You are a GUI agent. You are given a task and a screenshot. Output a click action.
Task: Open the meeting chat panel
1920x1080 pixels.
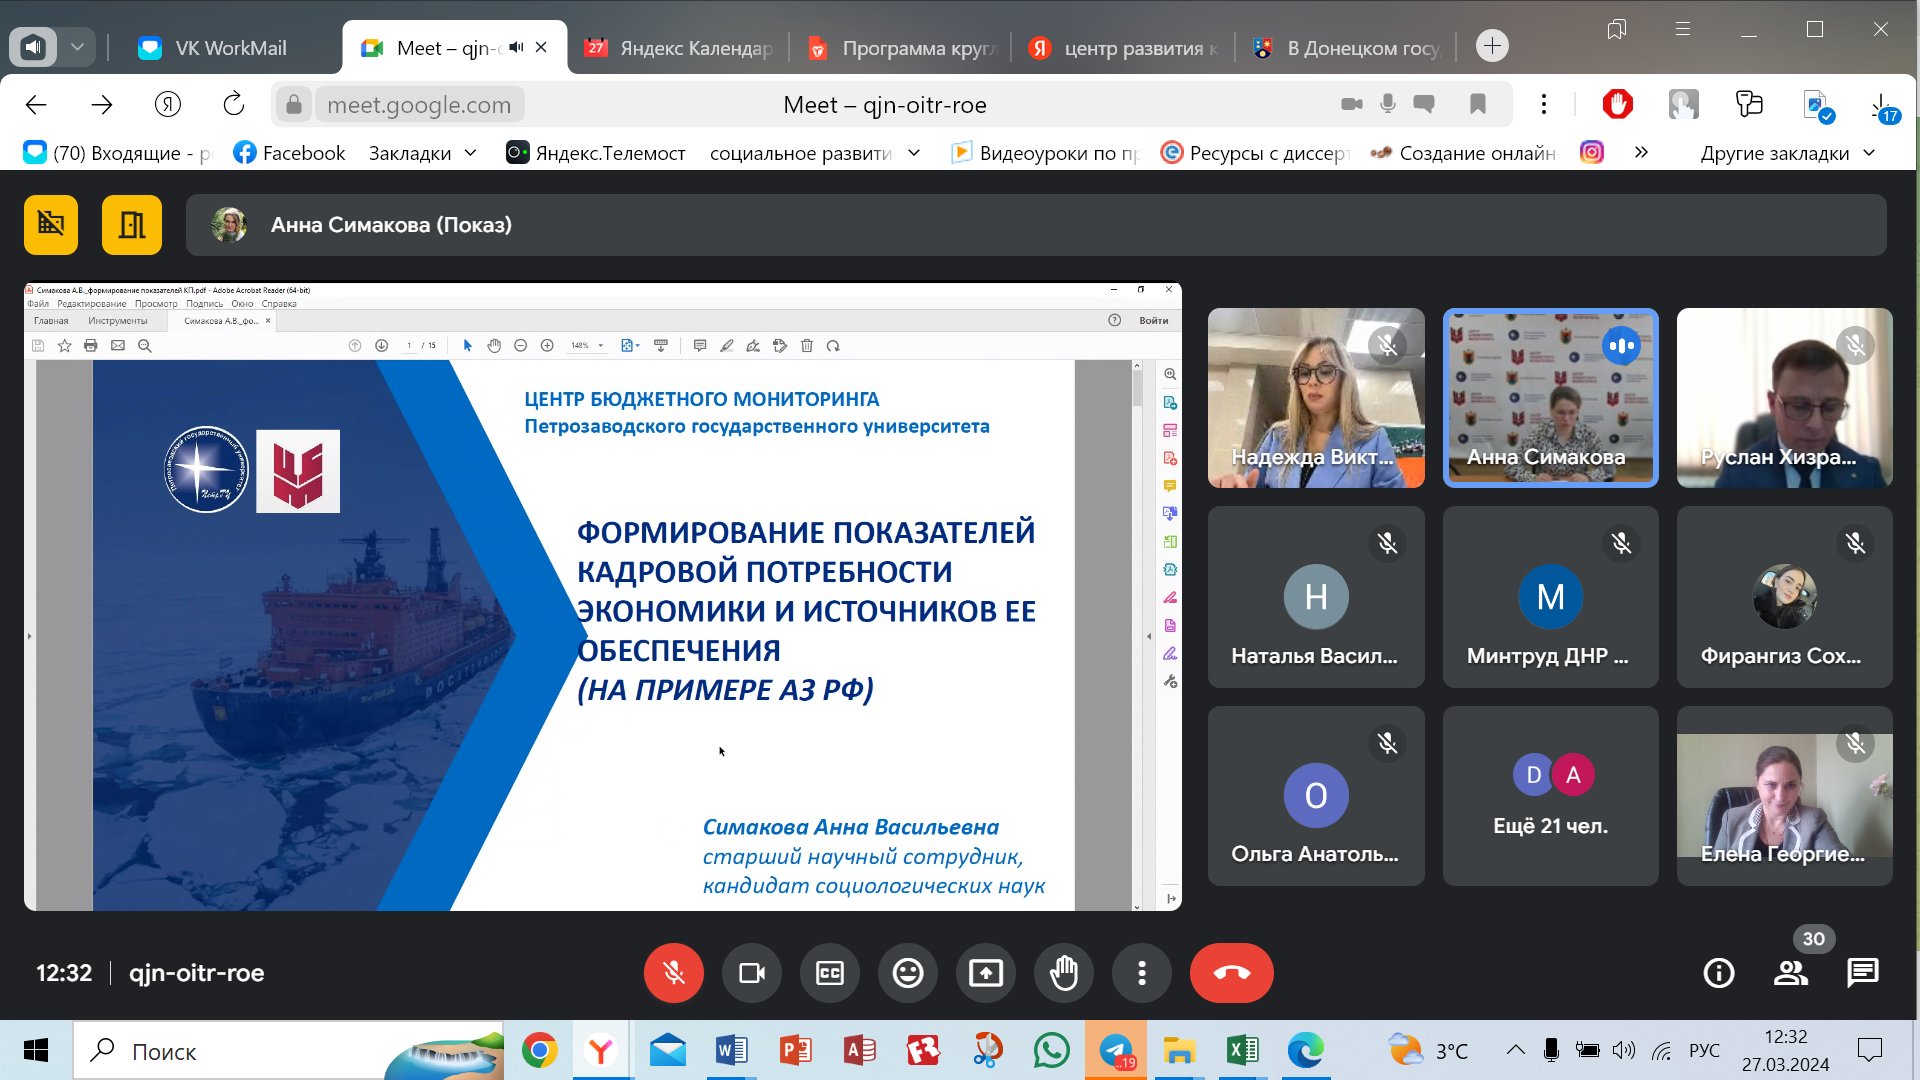[1862, 973]
